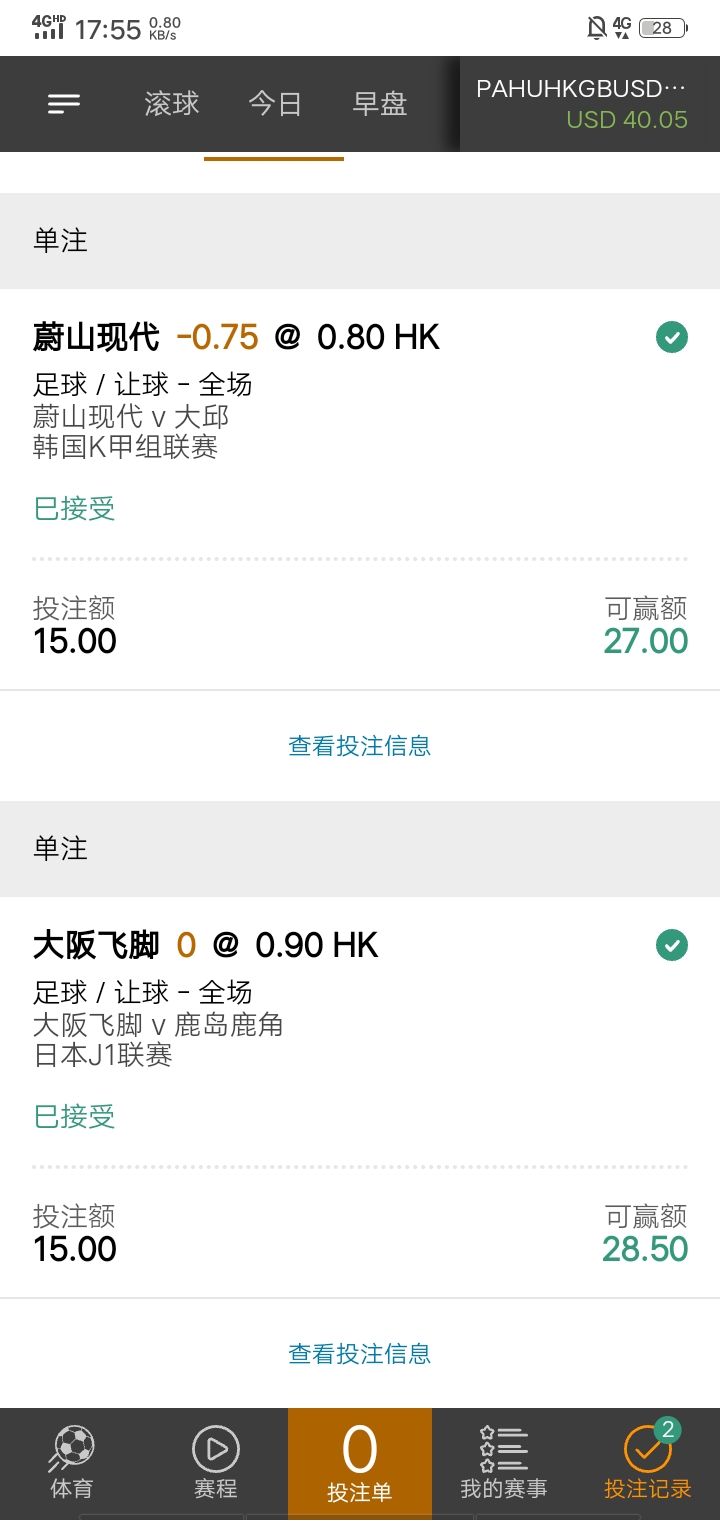Expand 查看投注信息 for 大阪飞脚 bet

click(x=360, y=1353)
